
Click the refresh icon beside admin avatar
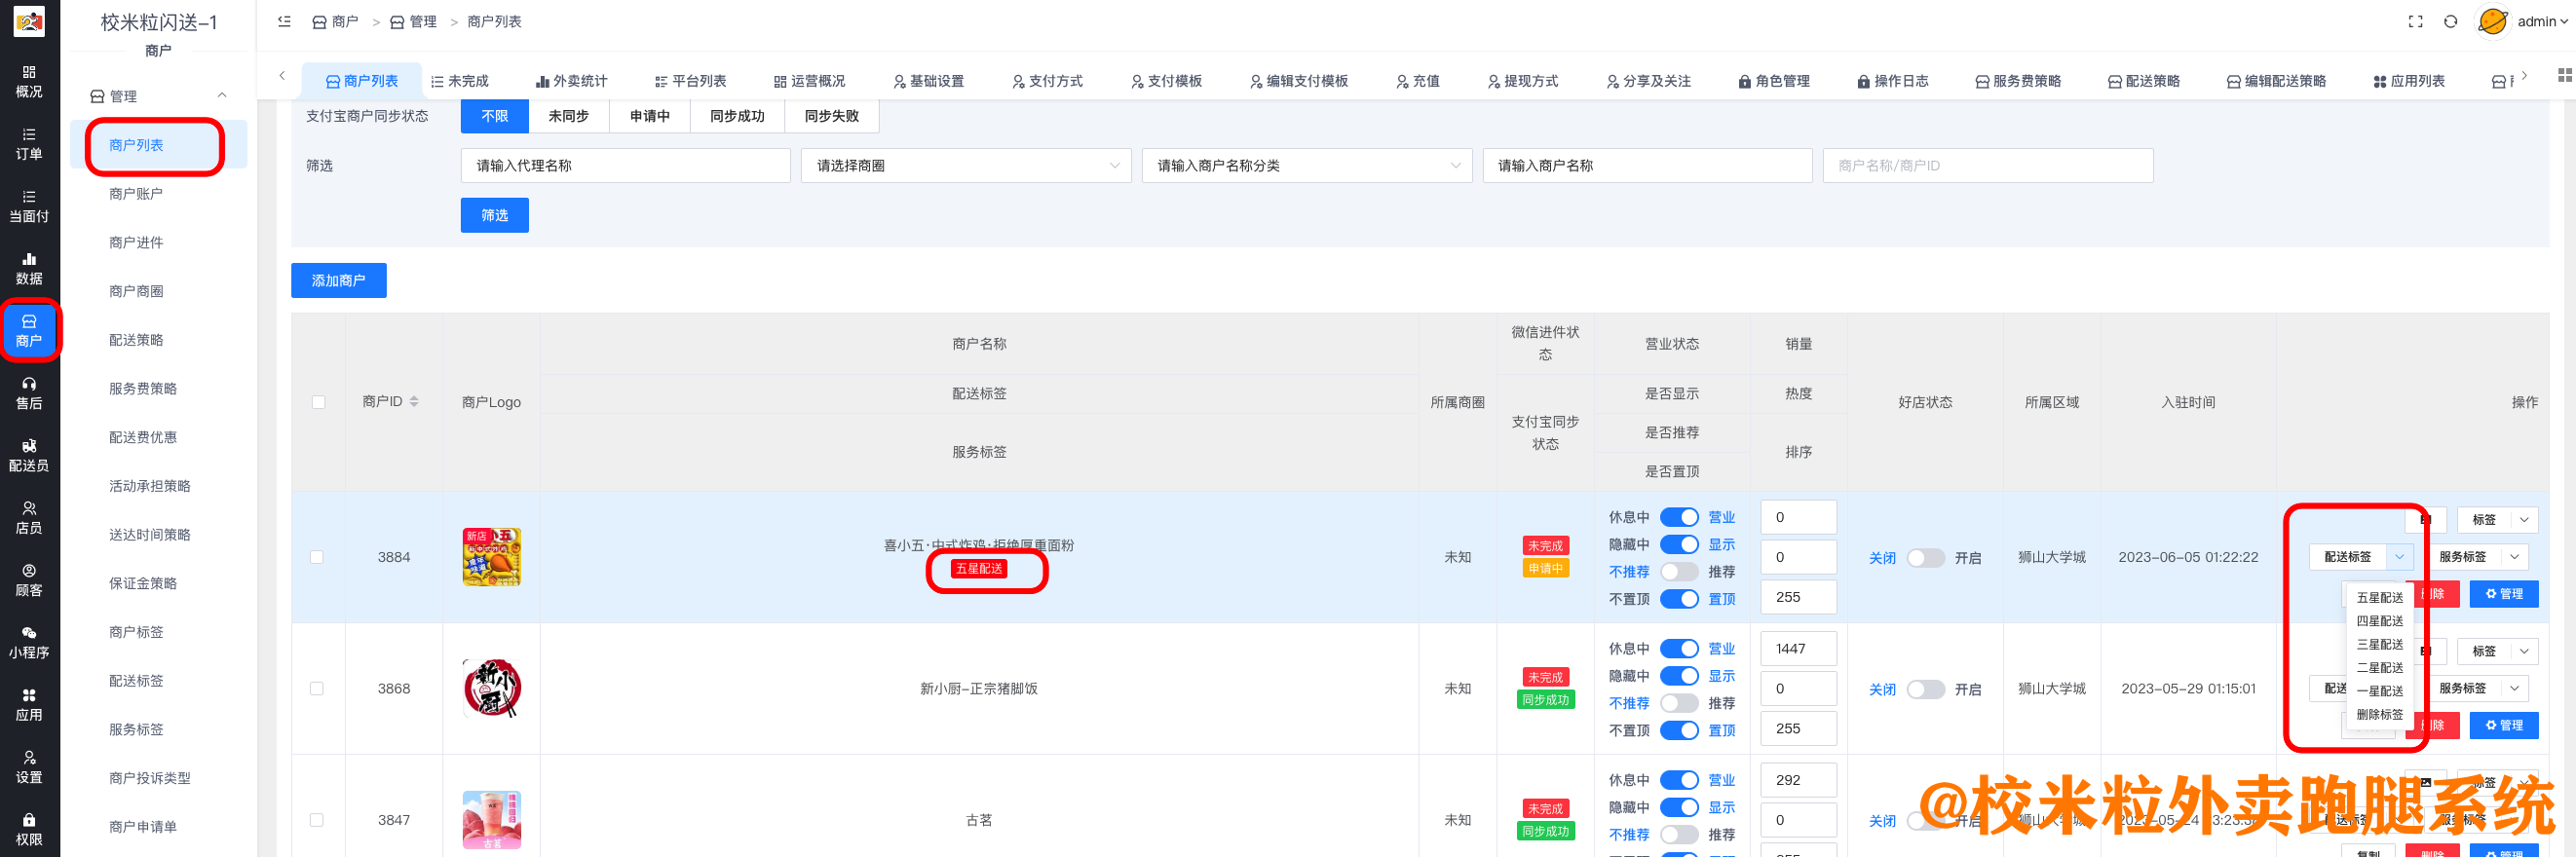(x=2450, y=22)
